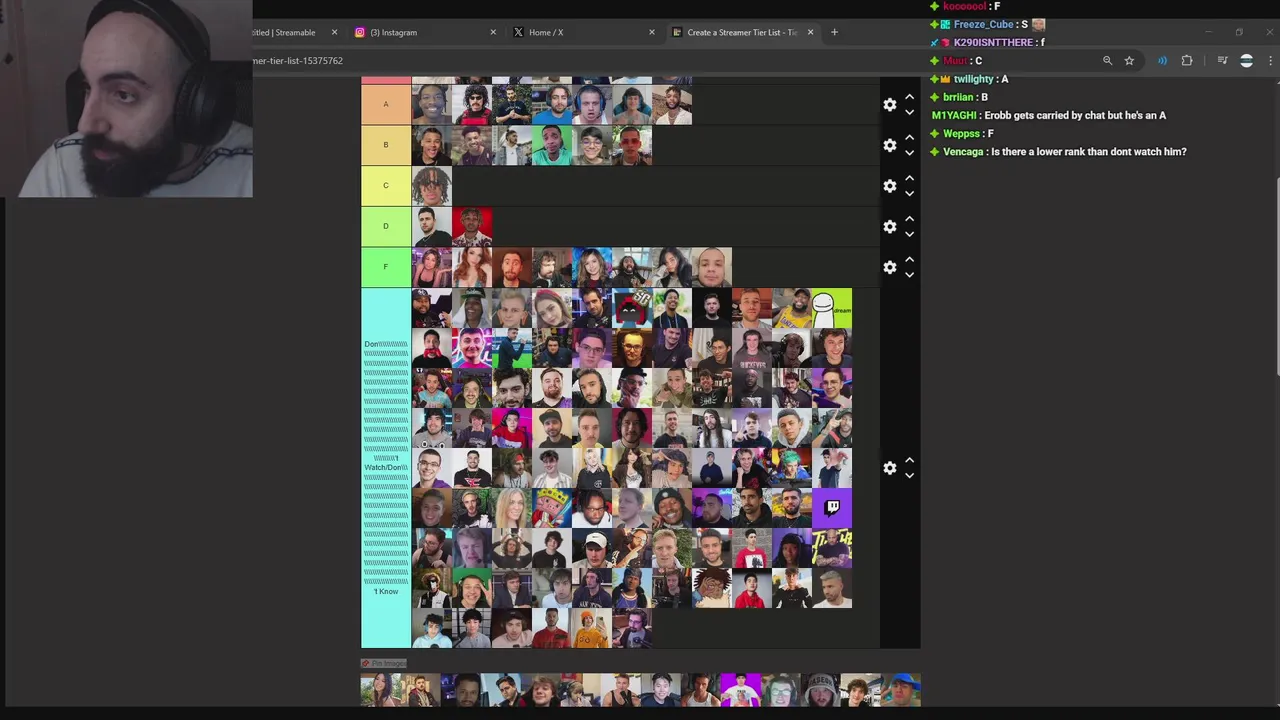Image resolution: width=1280 pixels, height=720 pixels.
Task: Move tier F row up
Action: (909, 260)
